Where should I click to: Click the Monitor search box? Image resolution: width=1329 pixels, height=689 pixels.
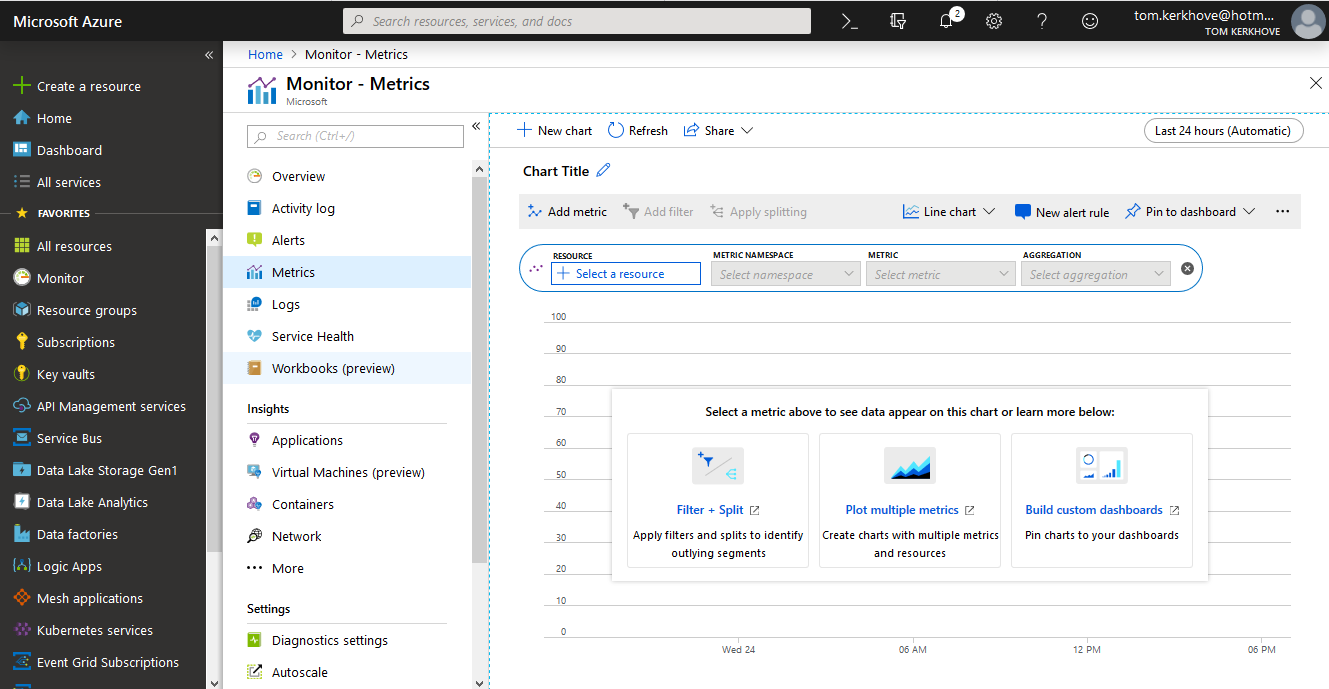point(356,136)
